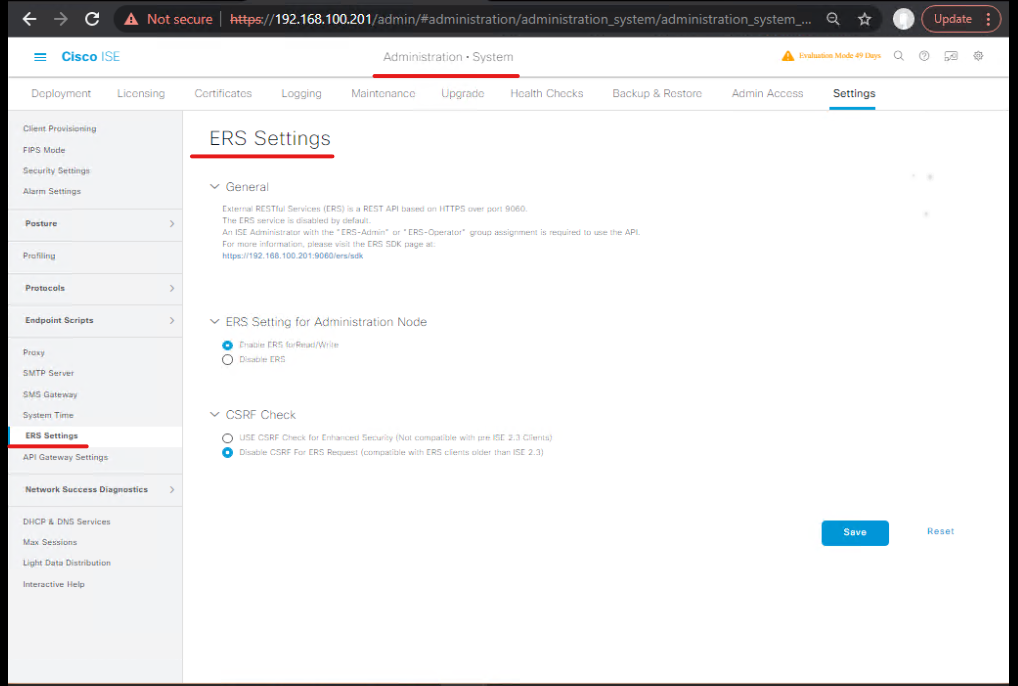Open Interactive Help settings
The height and width of the screenshot is (686, 1018).
pyautogui.click(x=54, y=585)
